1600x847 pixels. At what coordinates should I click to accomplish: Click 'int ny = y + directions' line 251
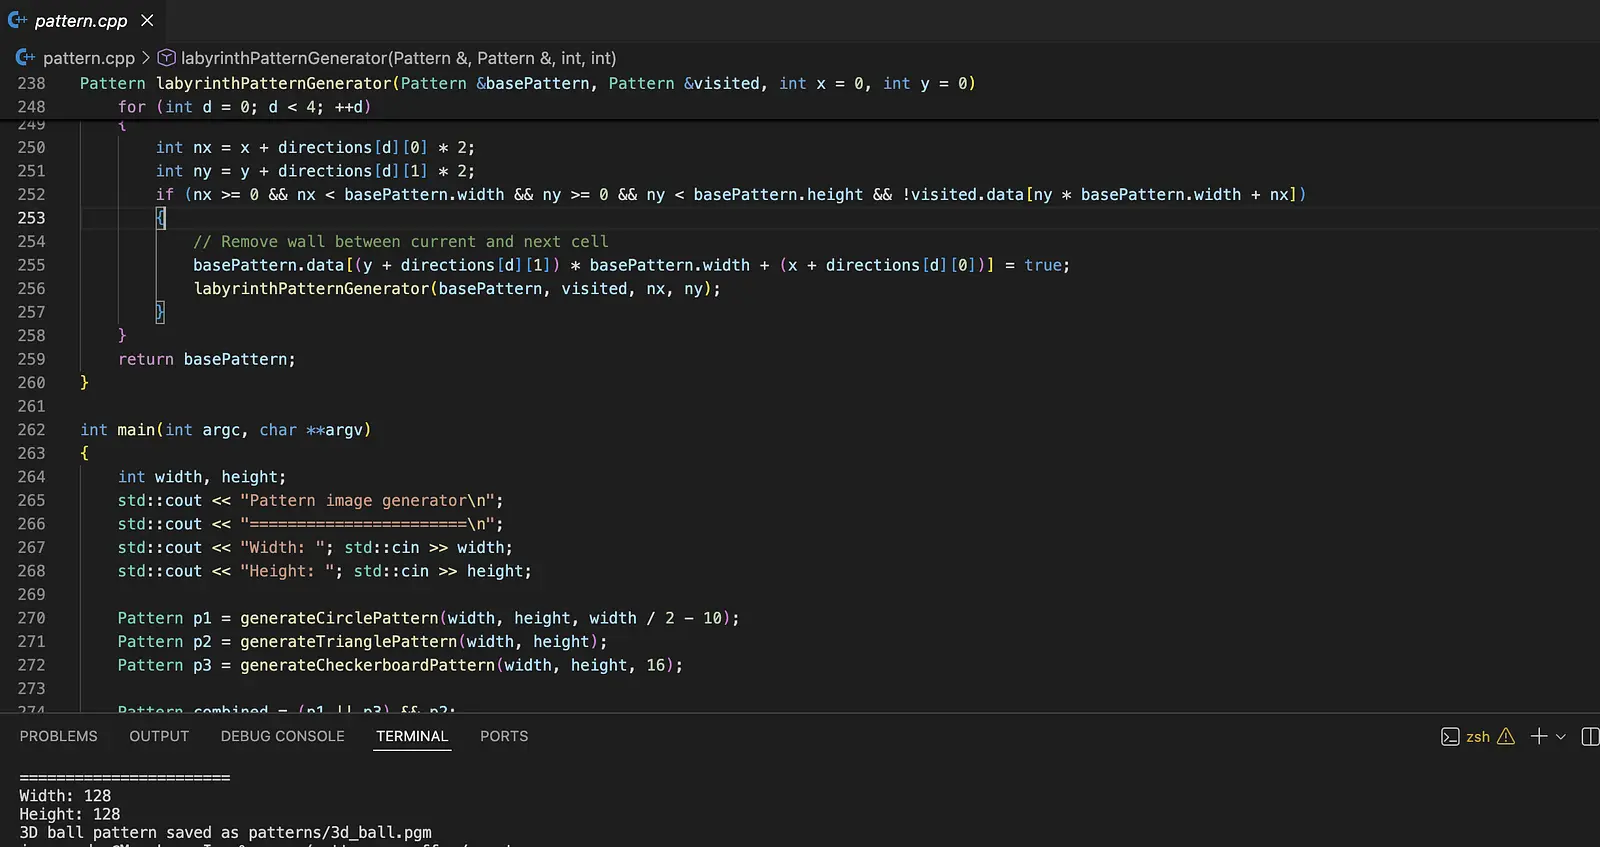point(315,171)
